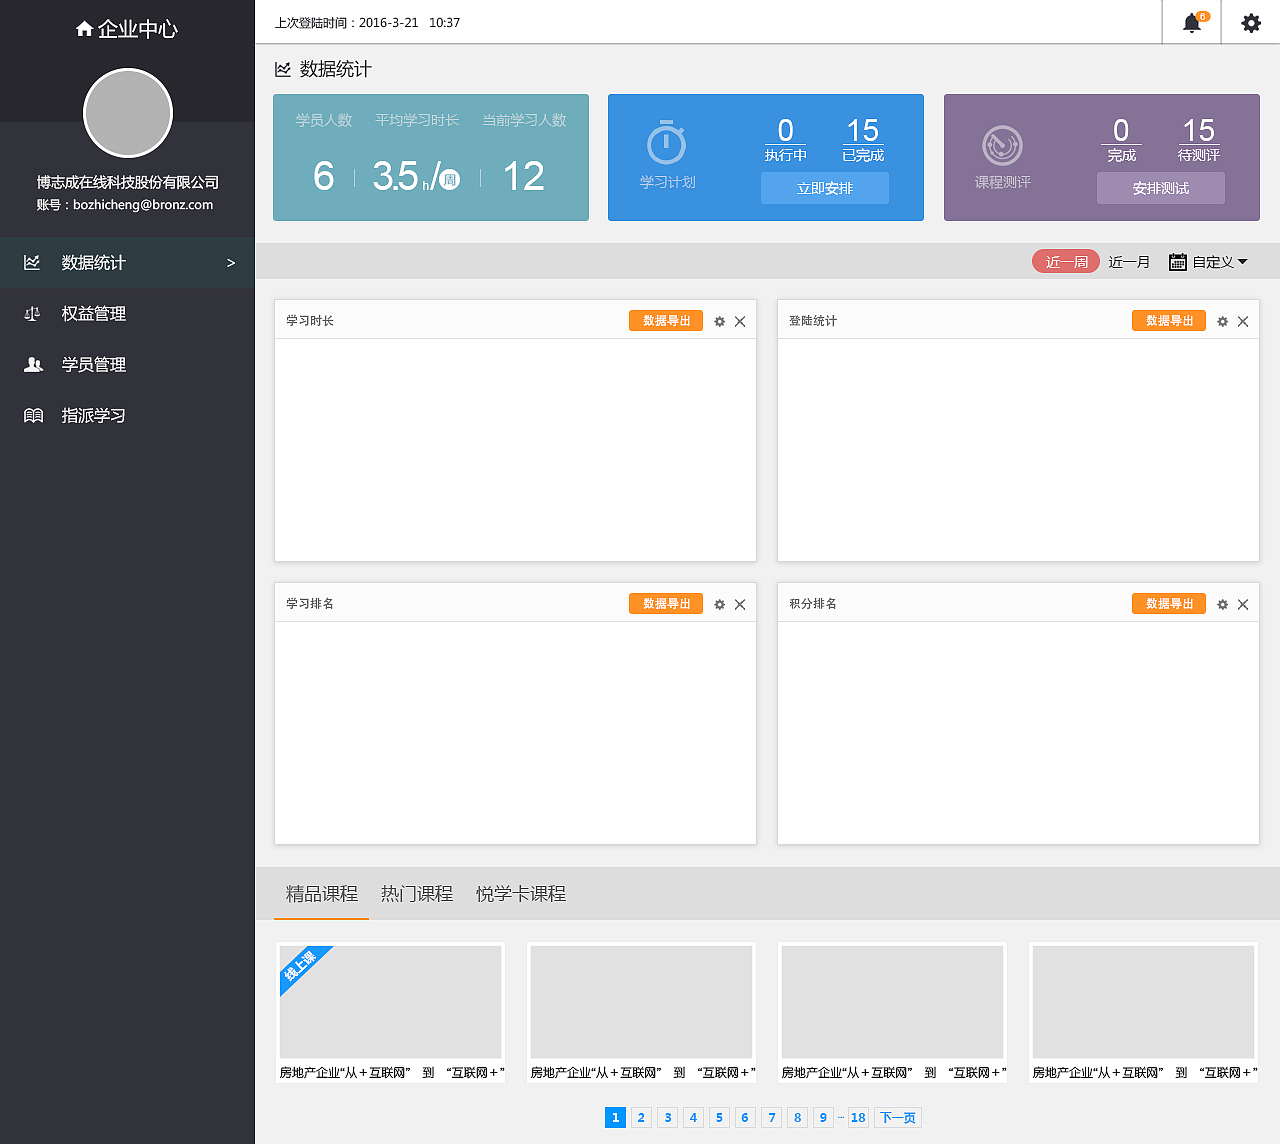Open settings gear of 积分排名 panel
1280x1144 pixels.
(x=1222, y=604)
